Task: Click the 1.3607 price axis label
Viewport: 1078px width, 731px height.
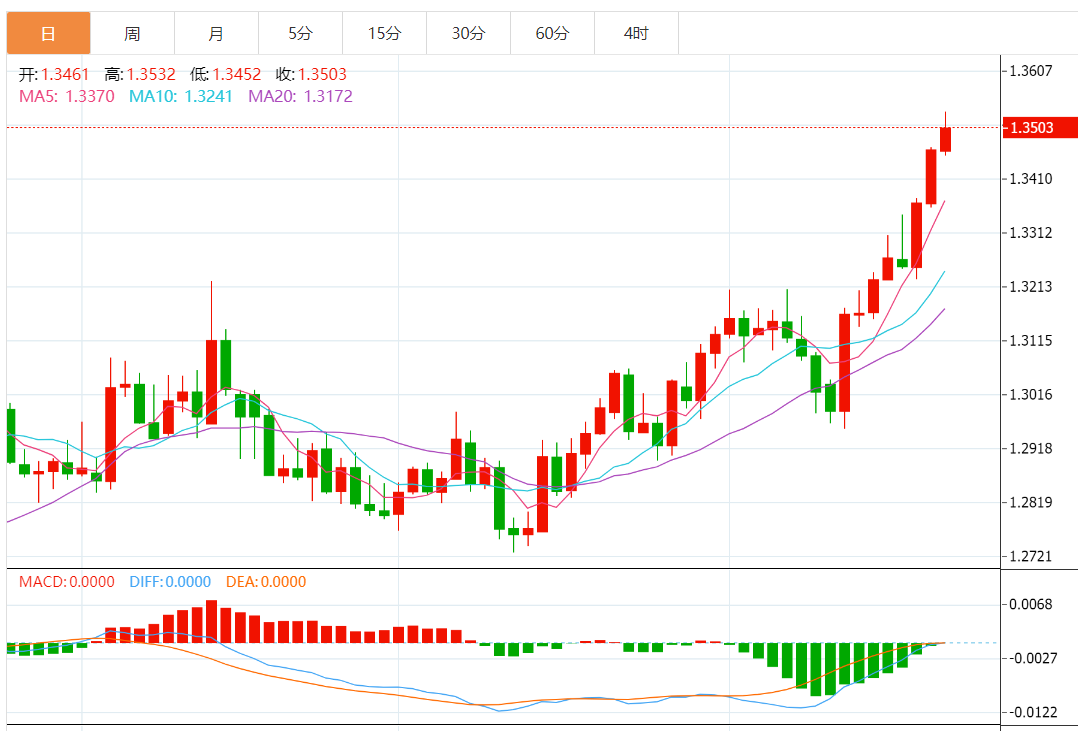Action: click(1031, 71)
